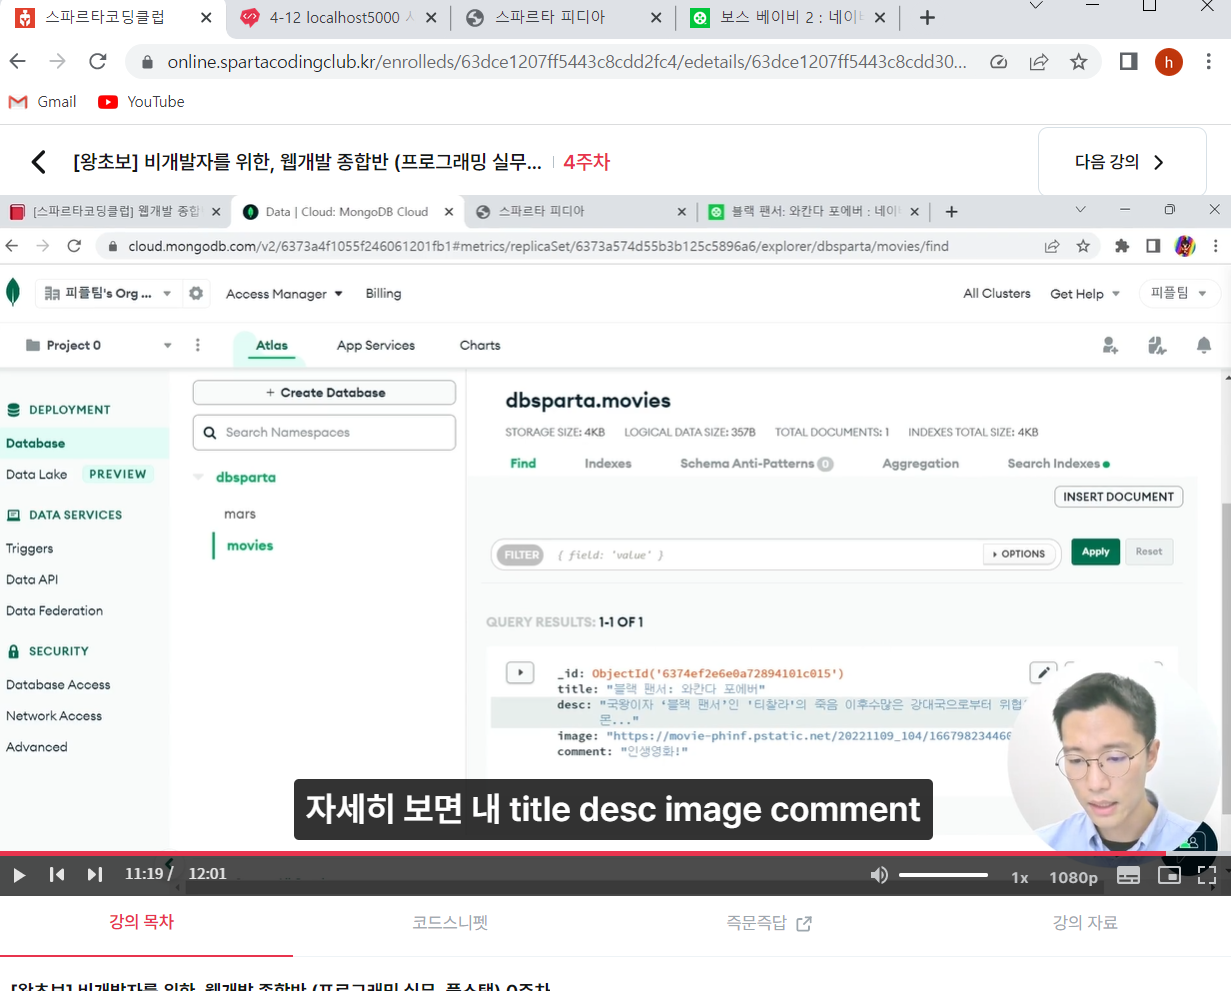Click the back chevron beside the course title
Image resolution: width=1231 pixels, height=991 pixels.
38,162
